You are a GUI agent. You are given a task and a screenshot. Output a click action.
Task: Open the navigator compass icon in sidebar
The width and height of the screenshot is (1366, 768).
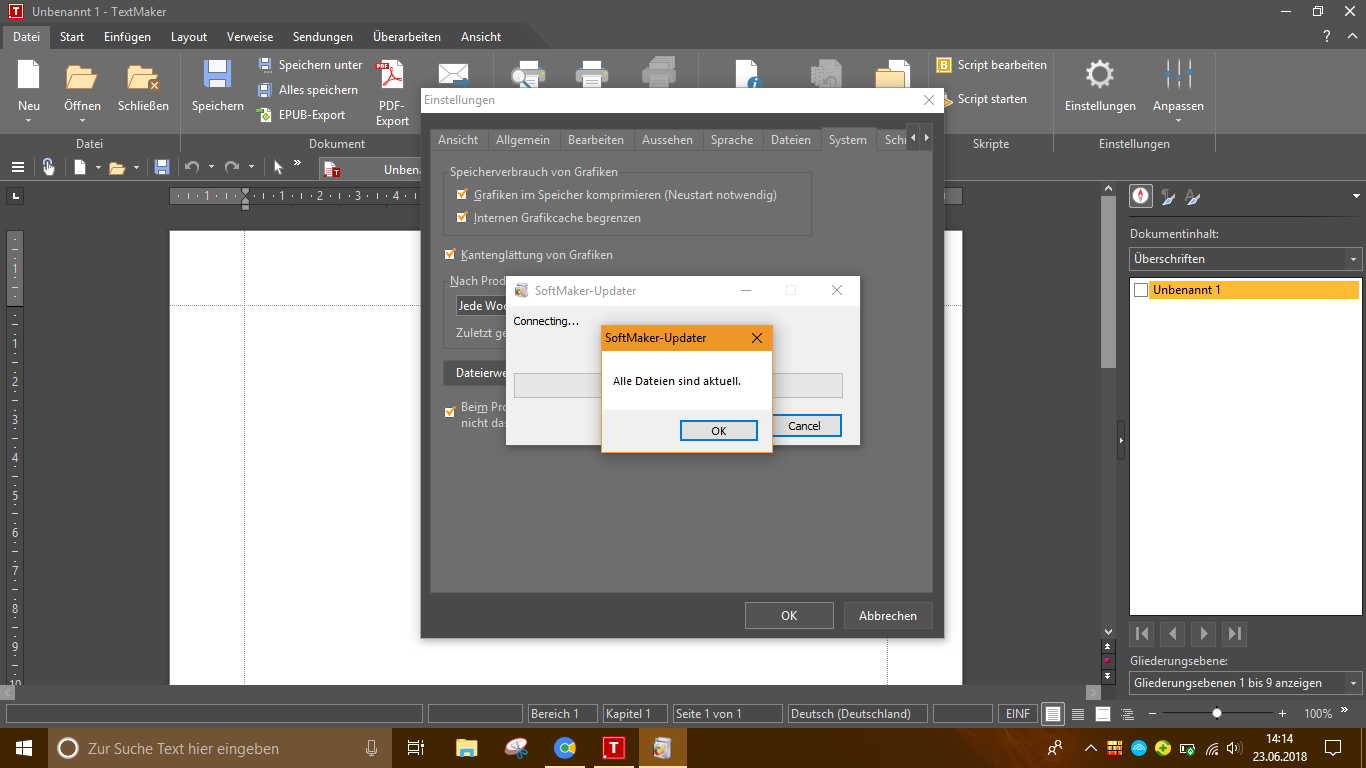(x=1141, y=196)
